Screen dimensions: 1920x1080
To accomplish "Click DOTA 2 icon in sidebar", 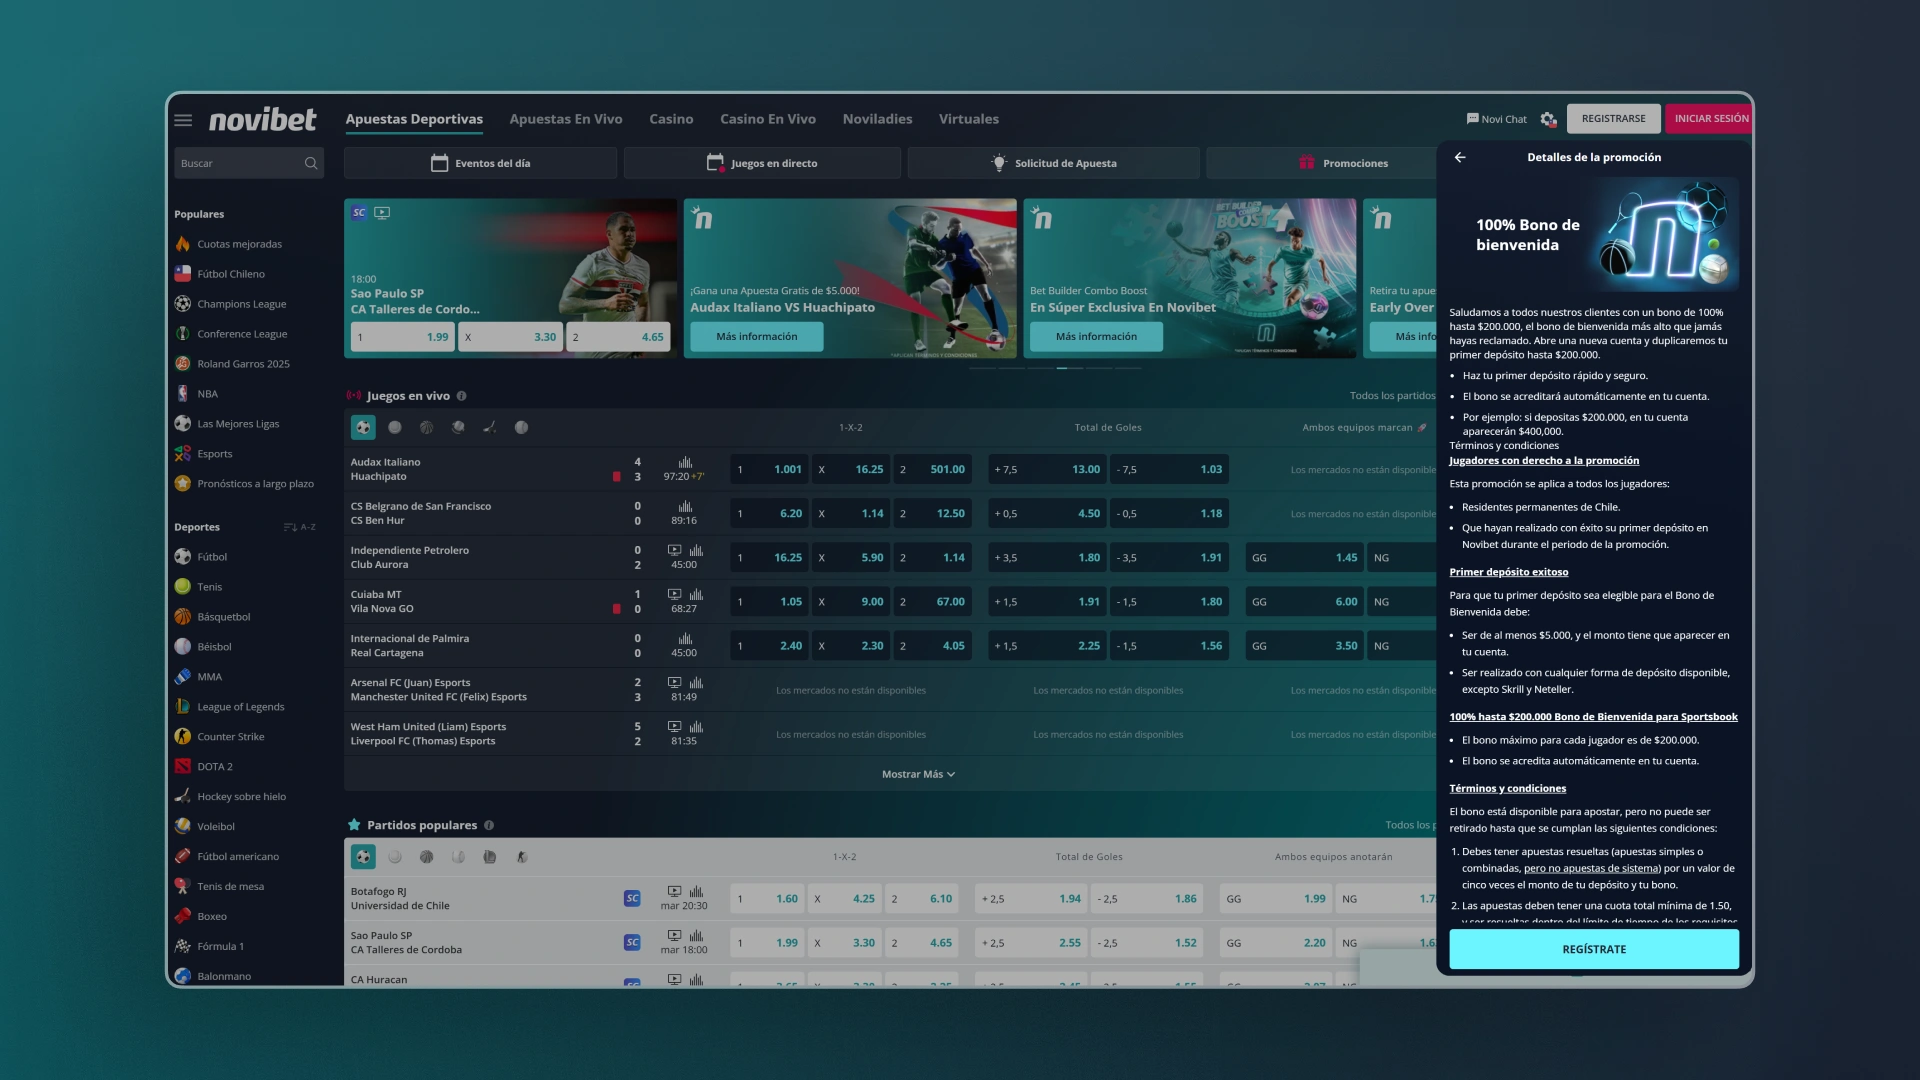I will point(182,767).
